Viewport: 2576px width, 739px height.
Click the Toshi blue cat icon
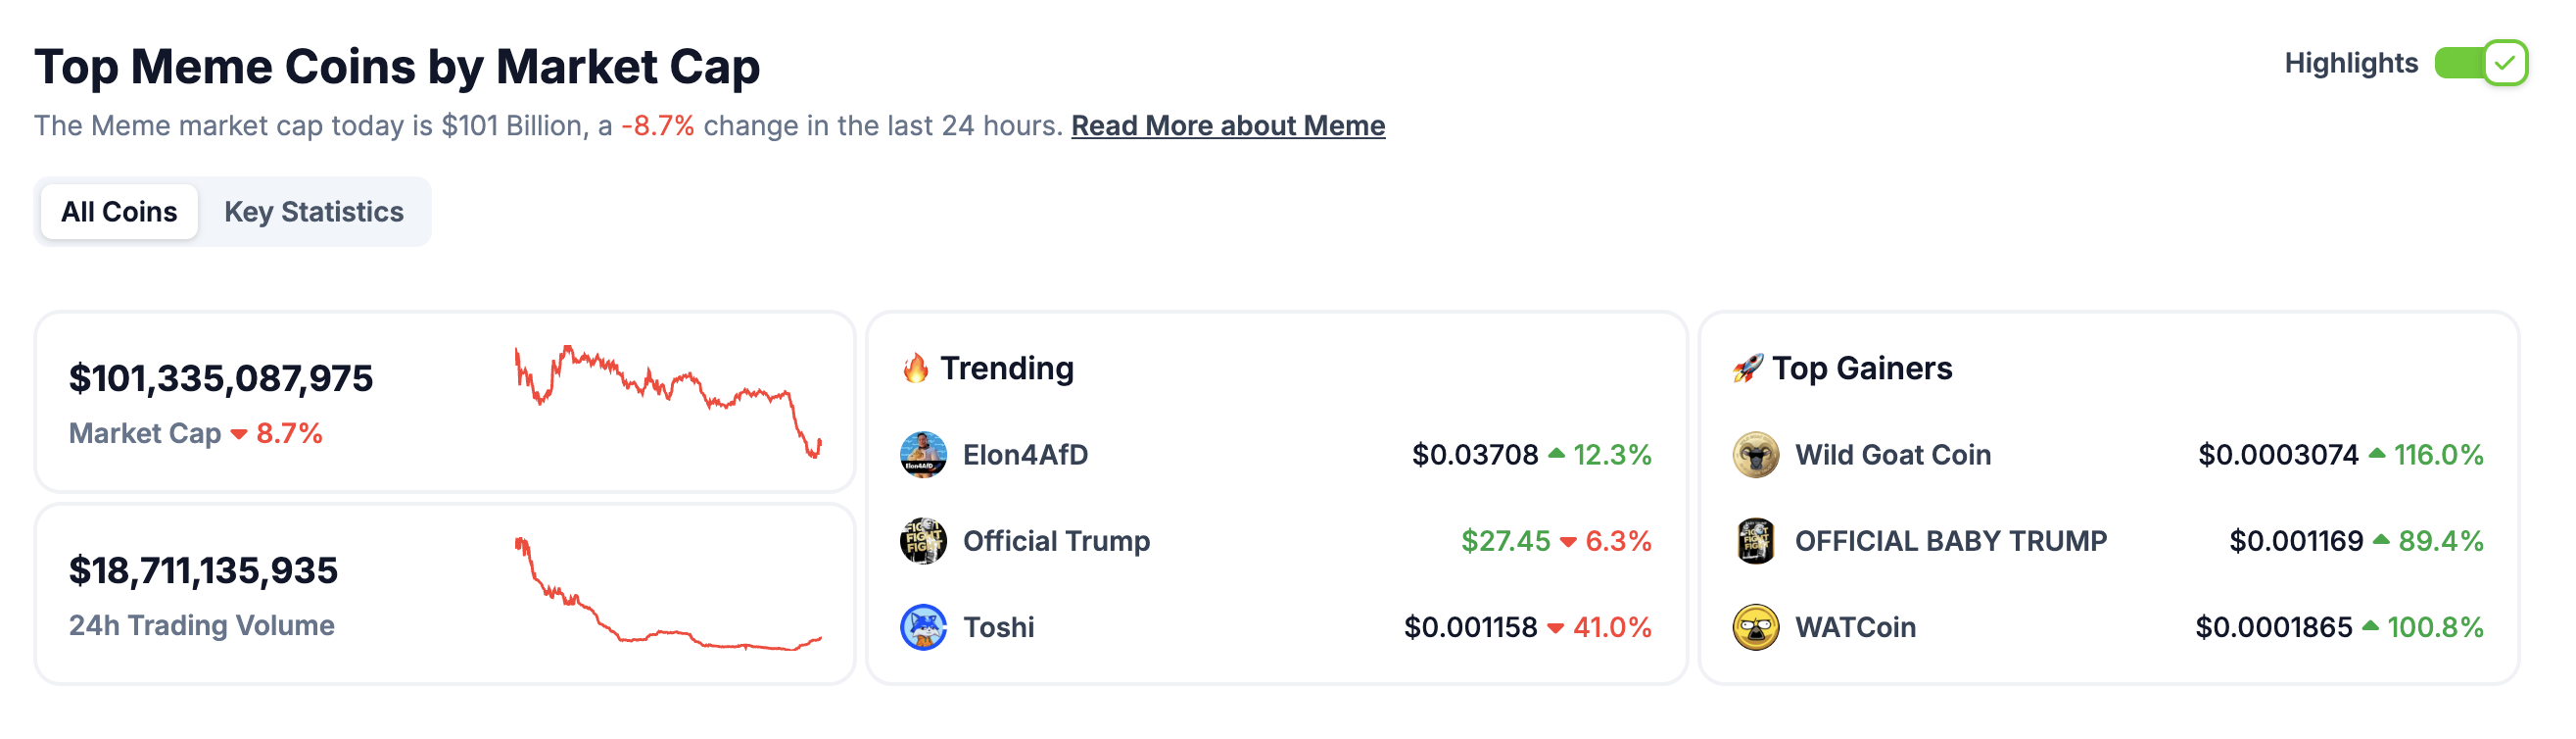tap(922, 627)
